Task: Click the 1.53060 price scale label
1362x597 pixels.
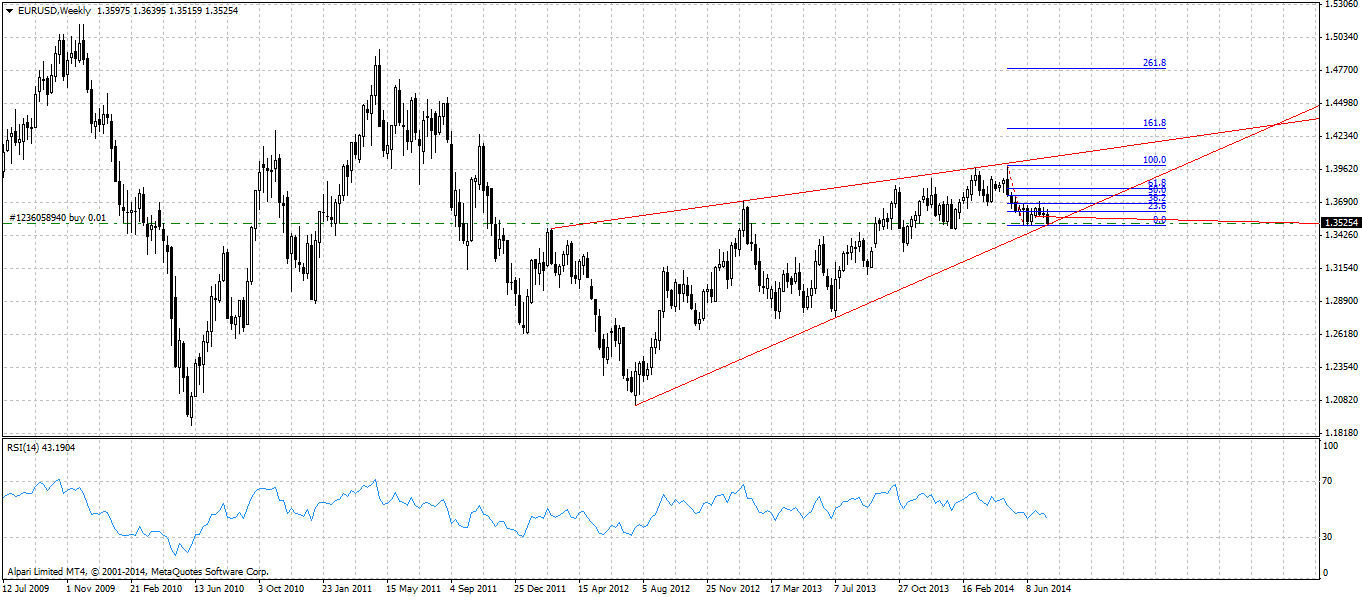Action: coord(1339,5)
